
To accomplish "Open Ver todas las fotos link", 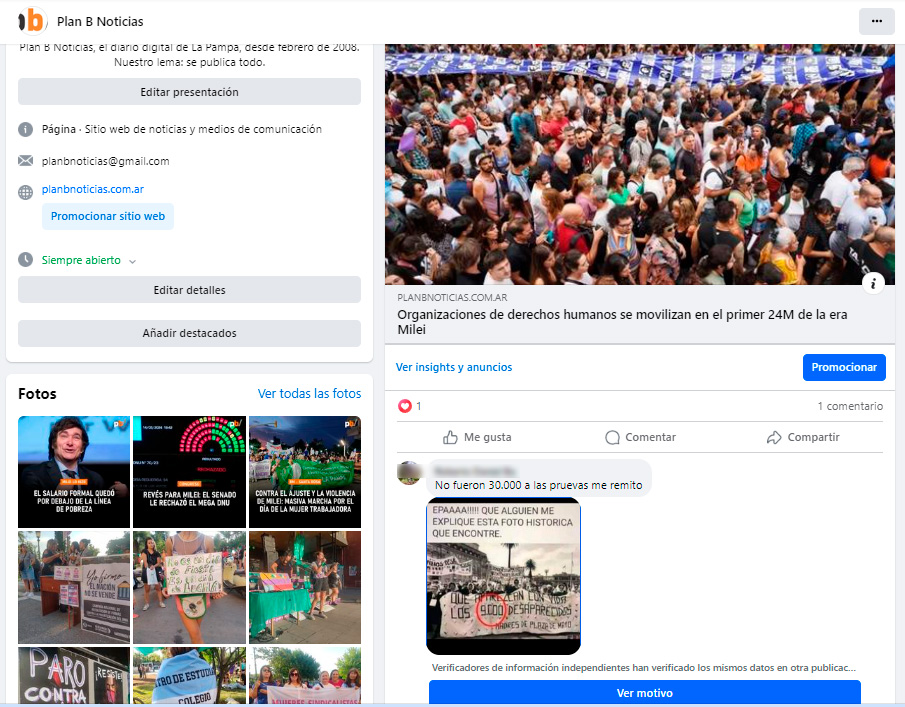I will [x=309, y=394].
